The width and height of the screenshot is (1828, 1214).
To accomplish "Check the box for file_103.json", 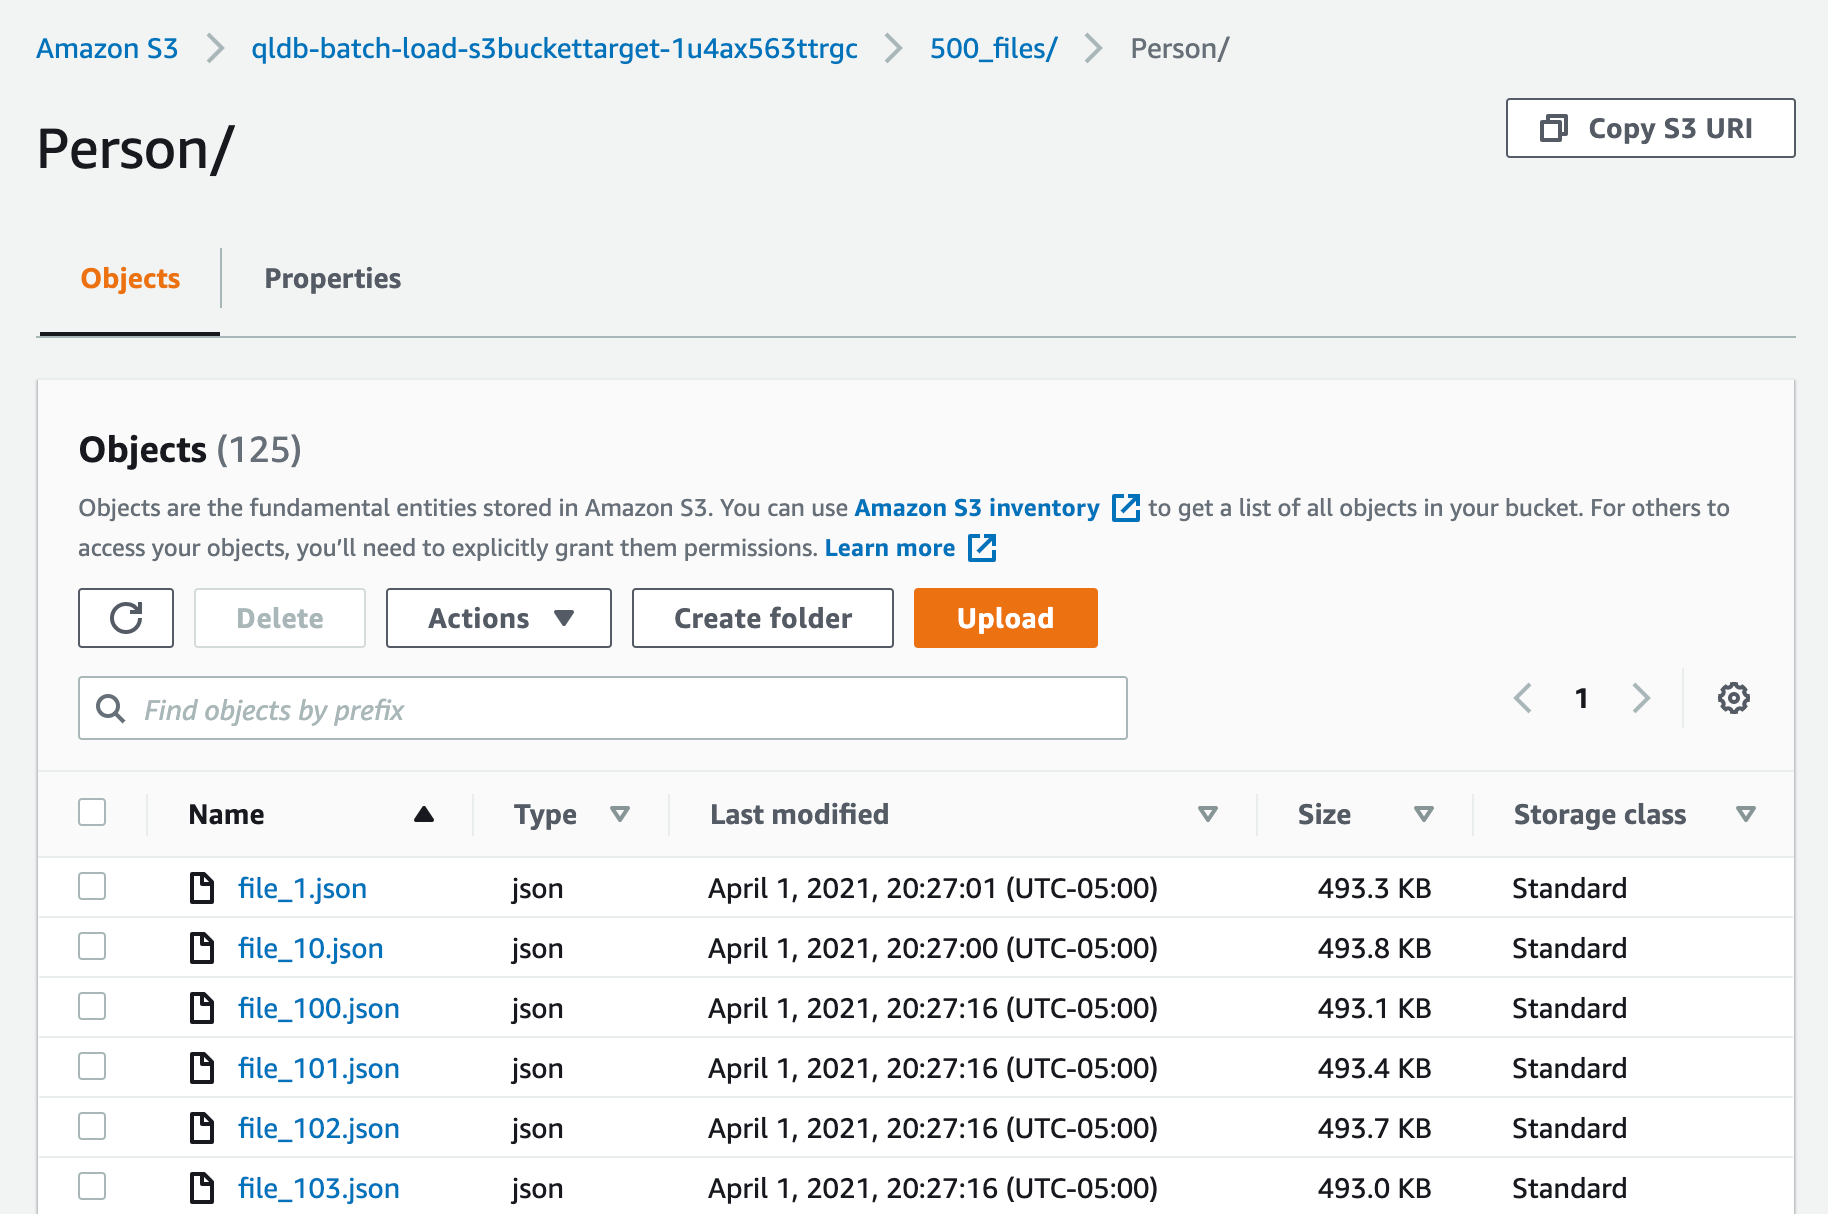I will coord(92,1186).
